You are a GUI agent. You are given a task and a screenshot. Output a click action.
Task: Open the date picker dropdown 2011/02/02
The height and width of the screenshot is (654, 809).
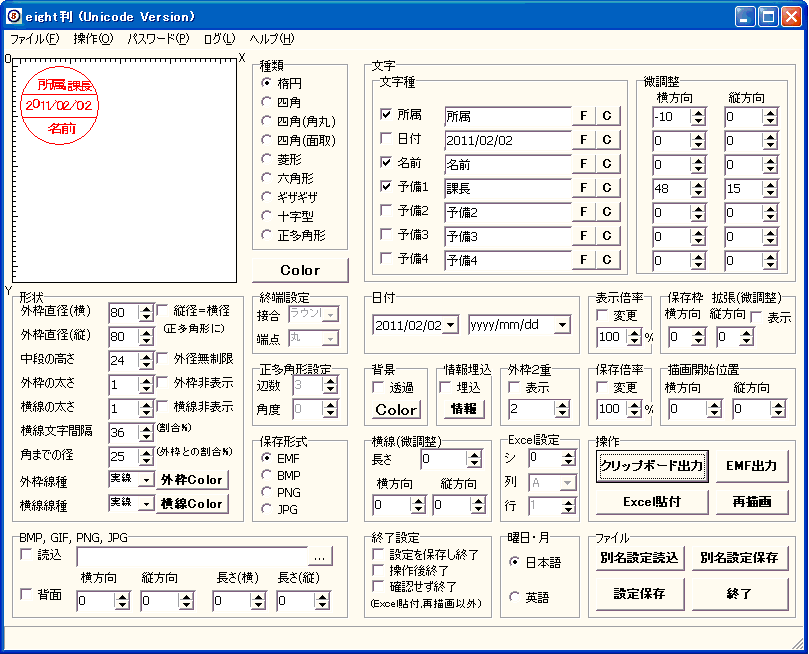451,325
